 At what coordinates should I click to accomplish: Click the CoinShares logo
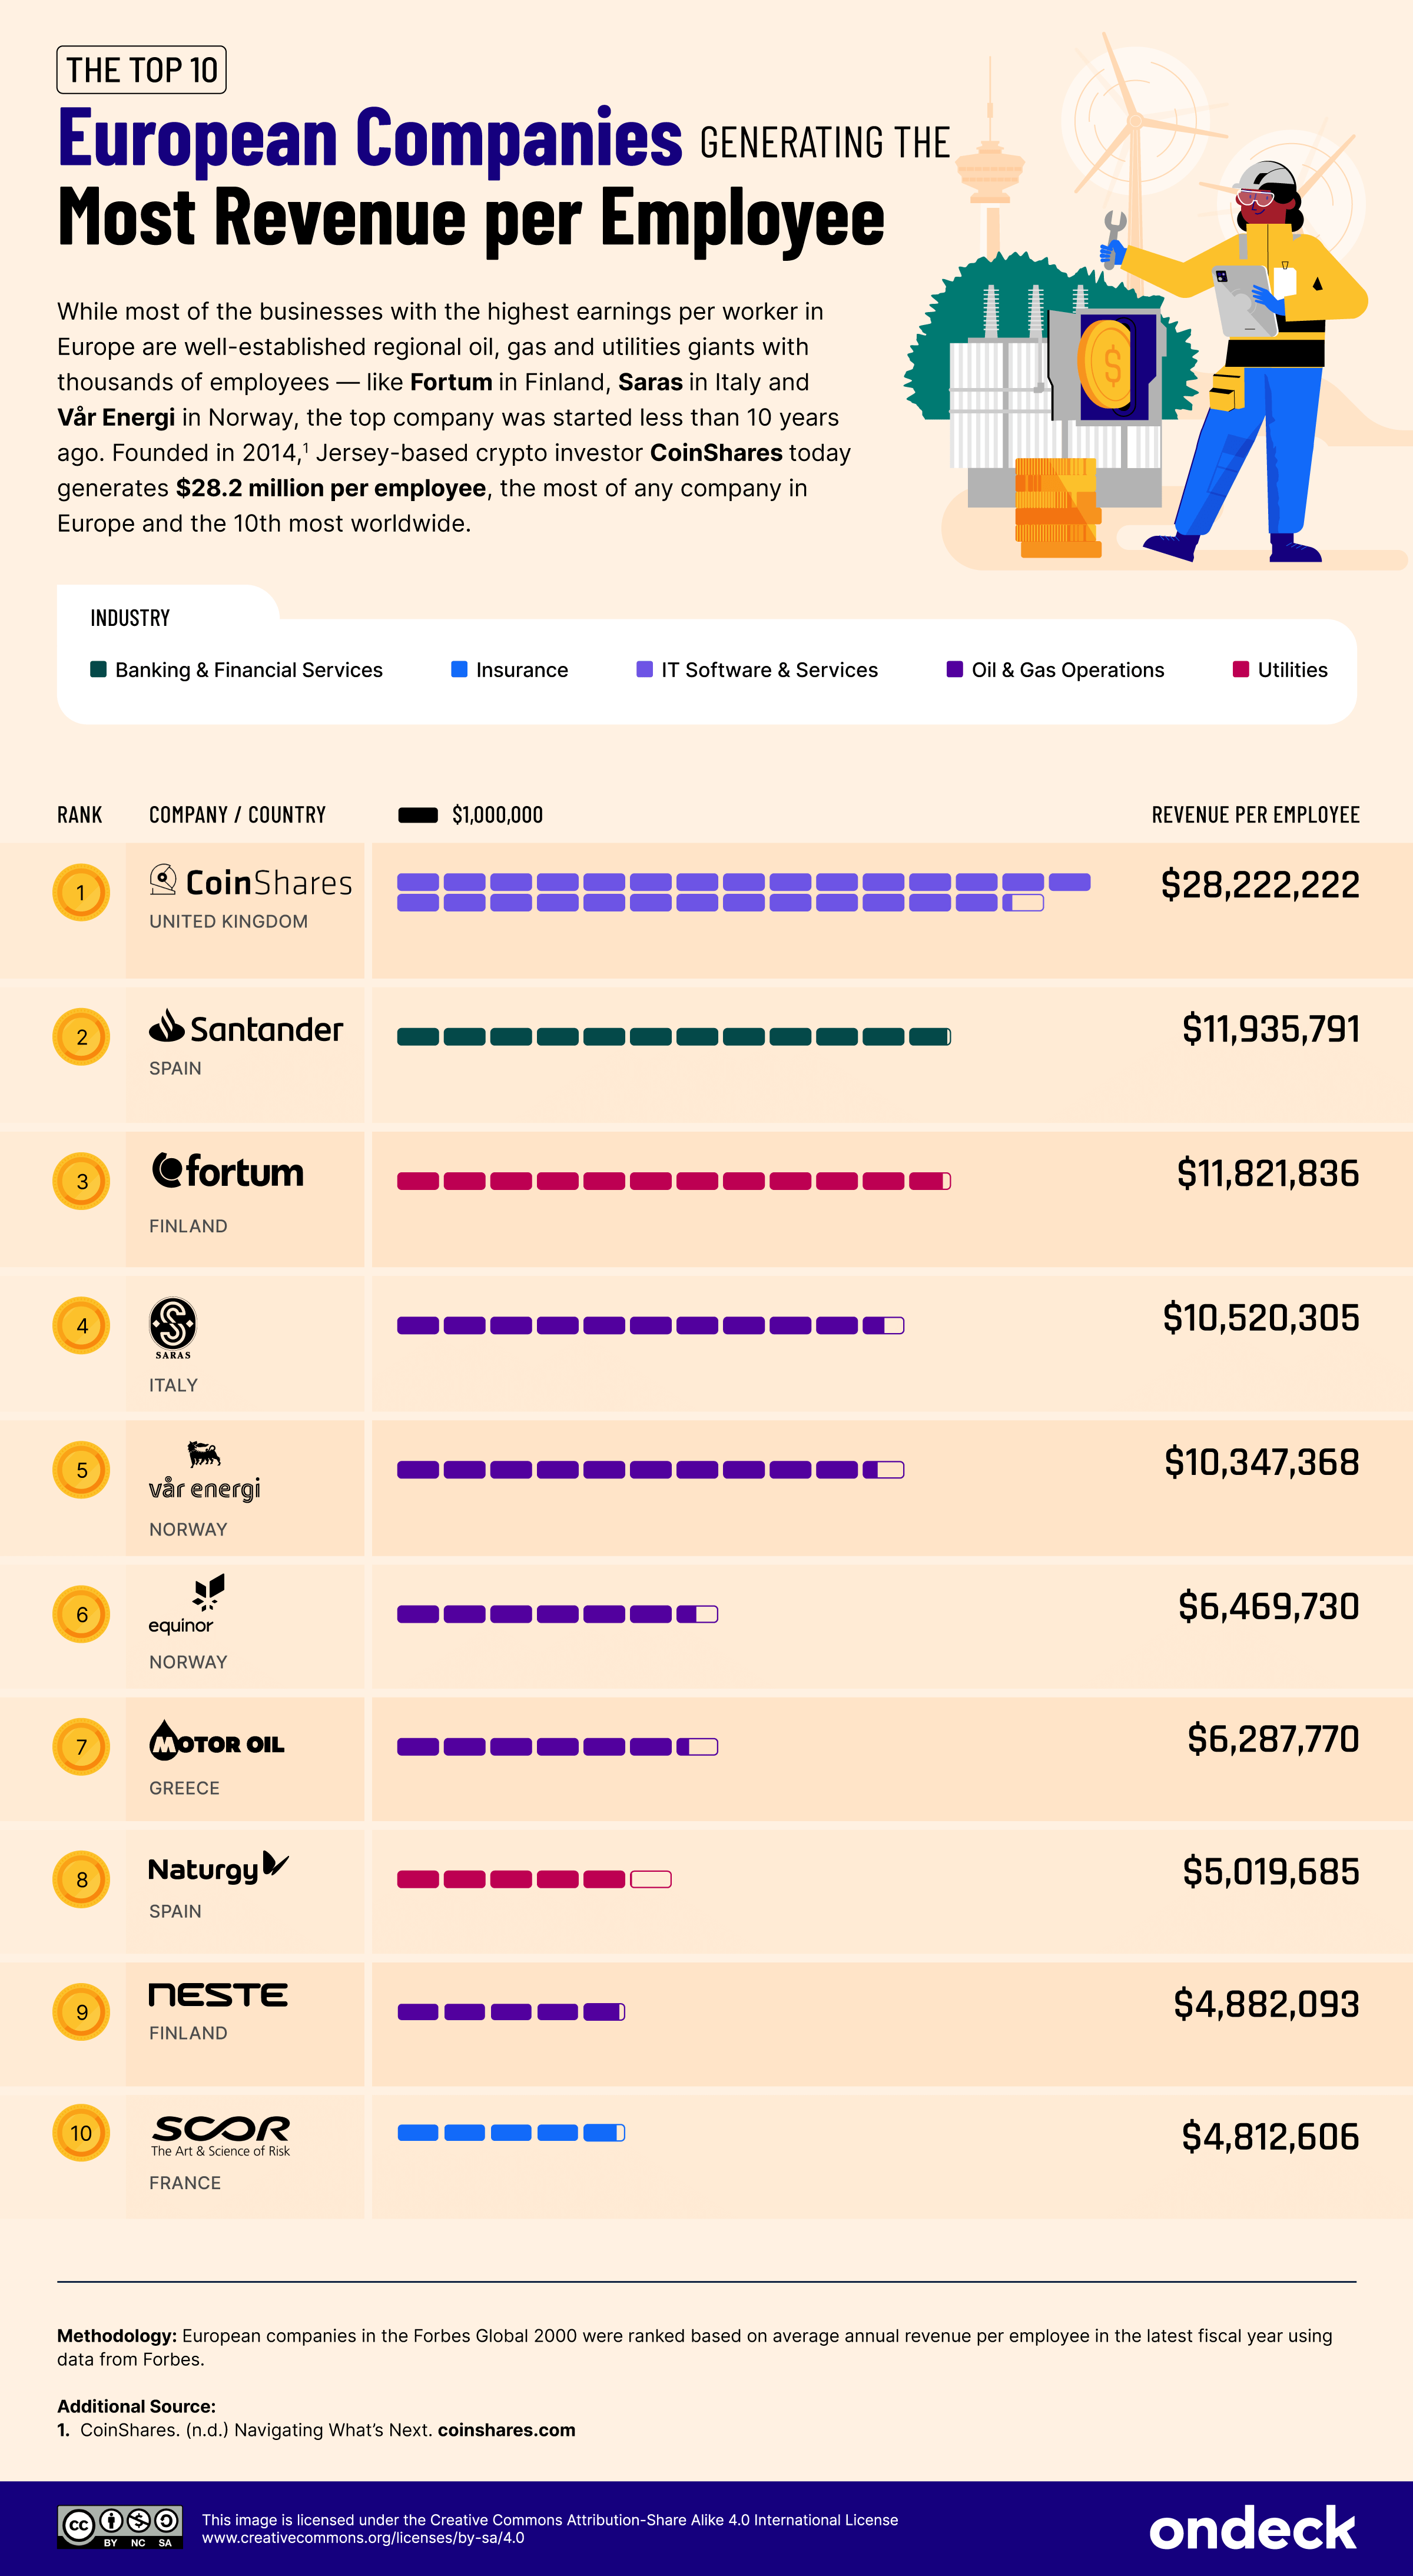click(x=251, y=882)
